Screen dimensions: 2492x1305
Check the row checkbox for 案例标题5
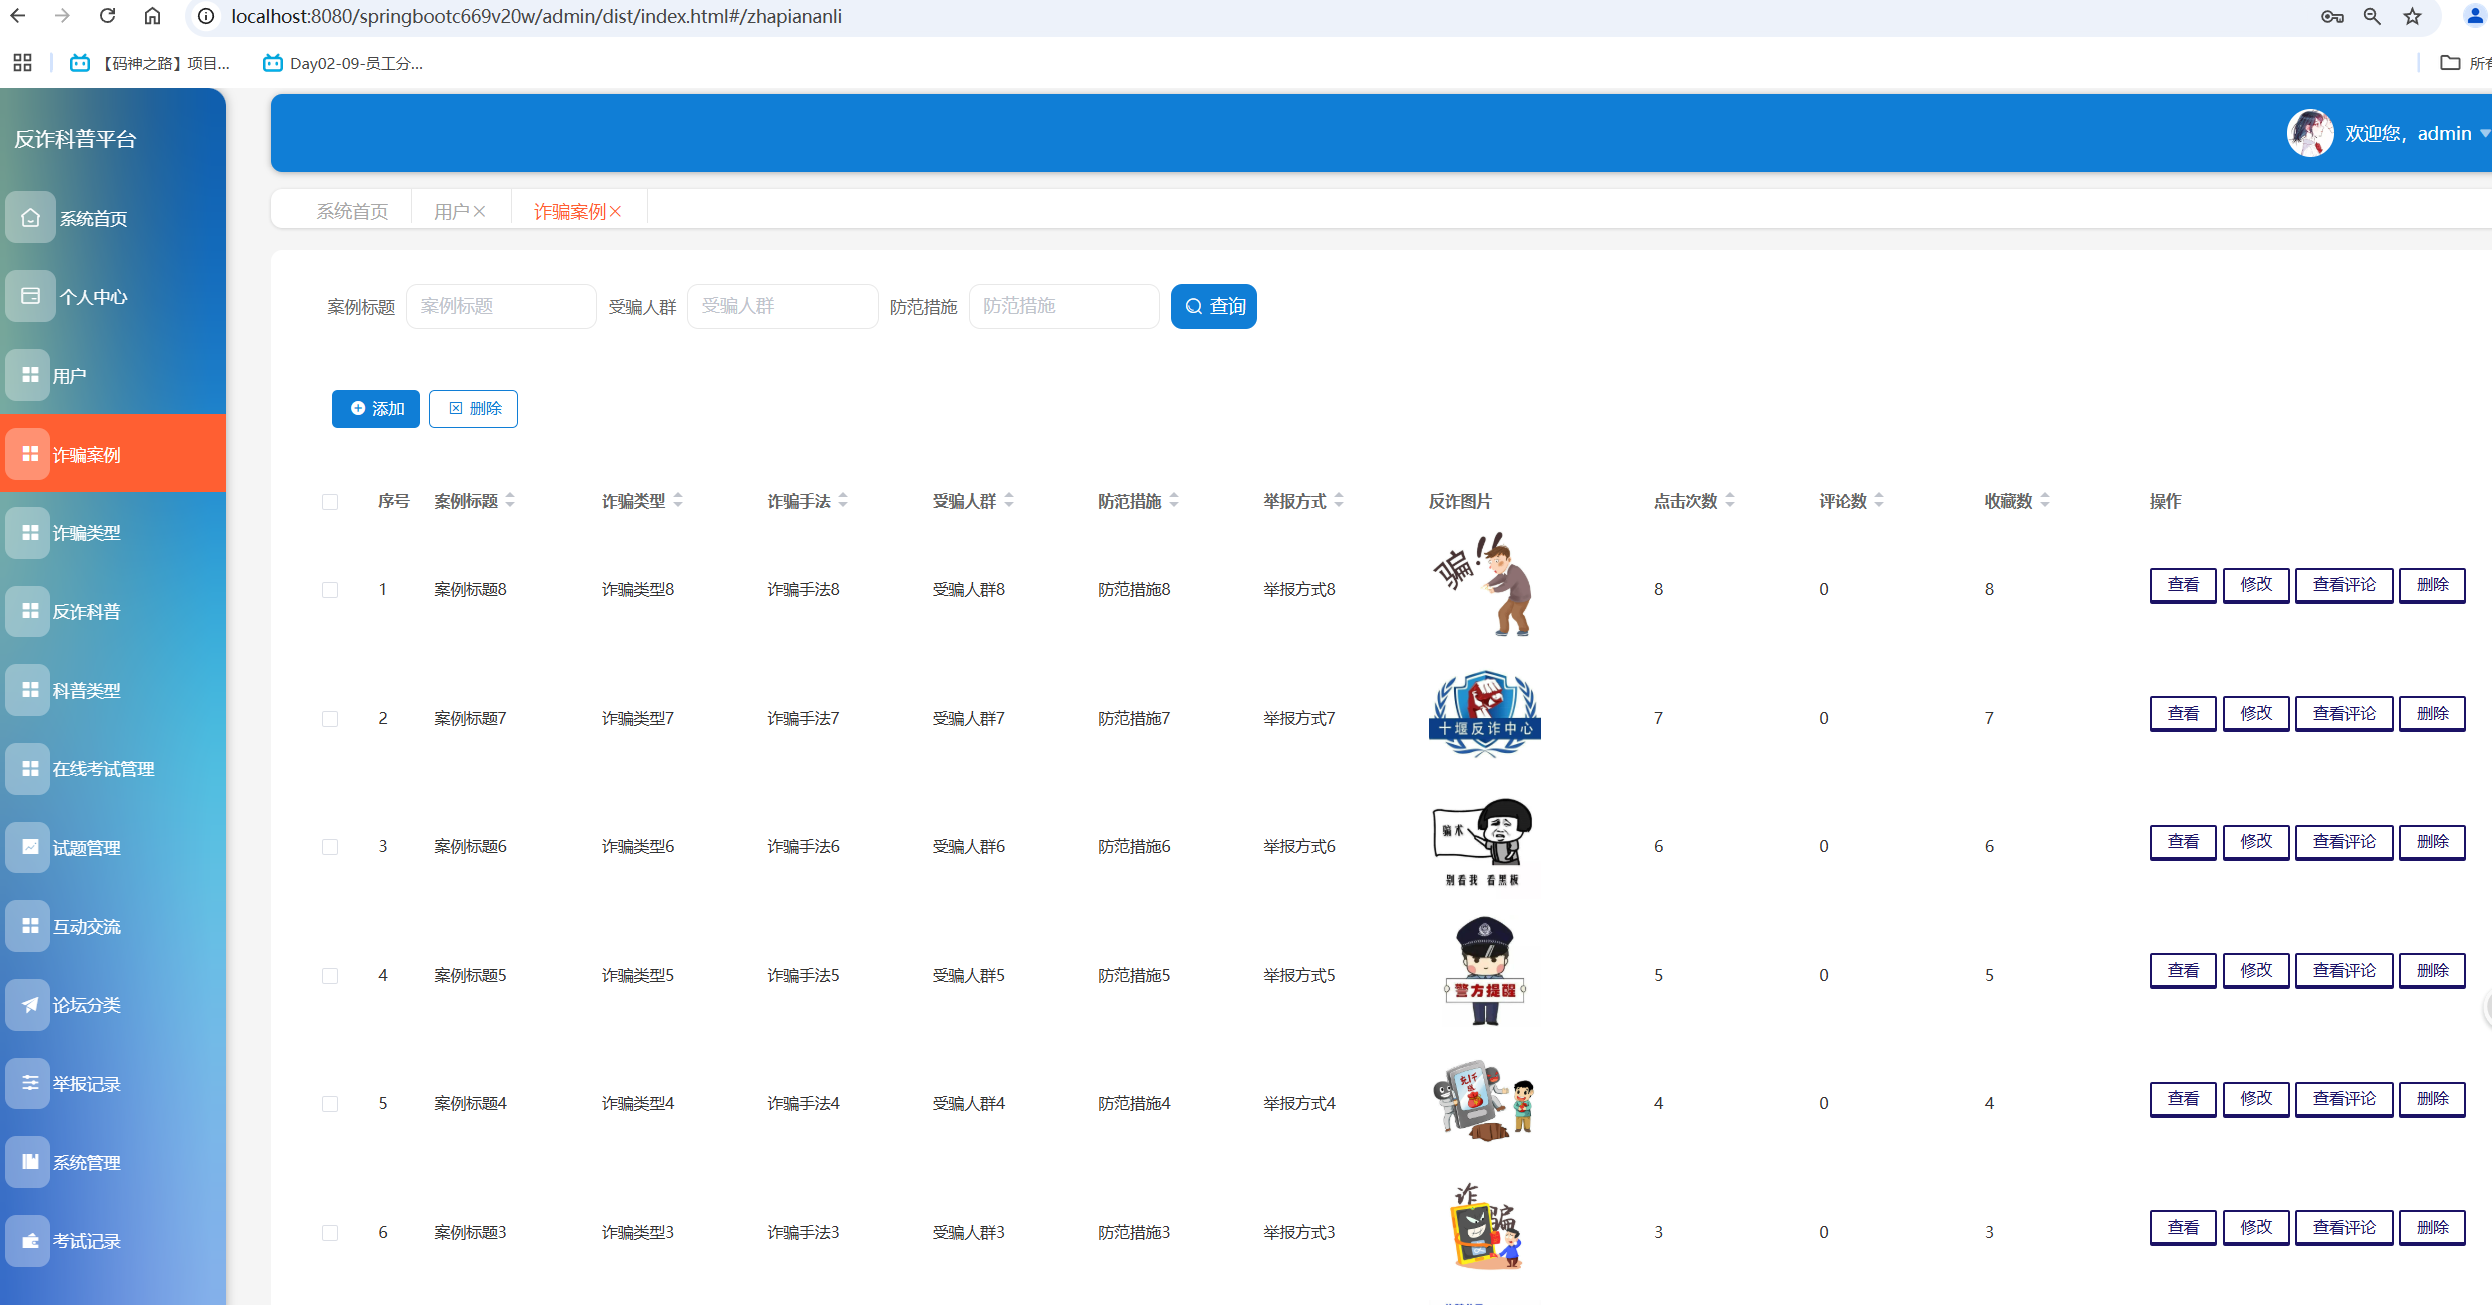(330, 976)
